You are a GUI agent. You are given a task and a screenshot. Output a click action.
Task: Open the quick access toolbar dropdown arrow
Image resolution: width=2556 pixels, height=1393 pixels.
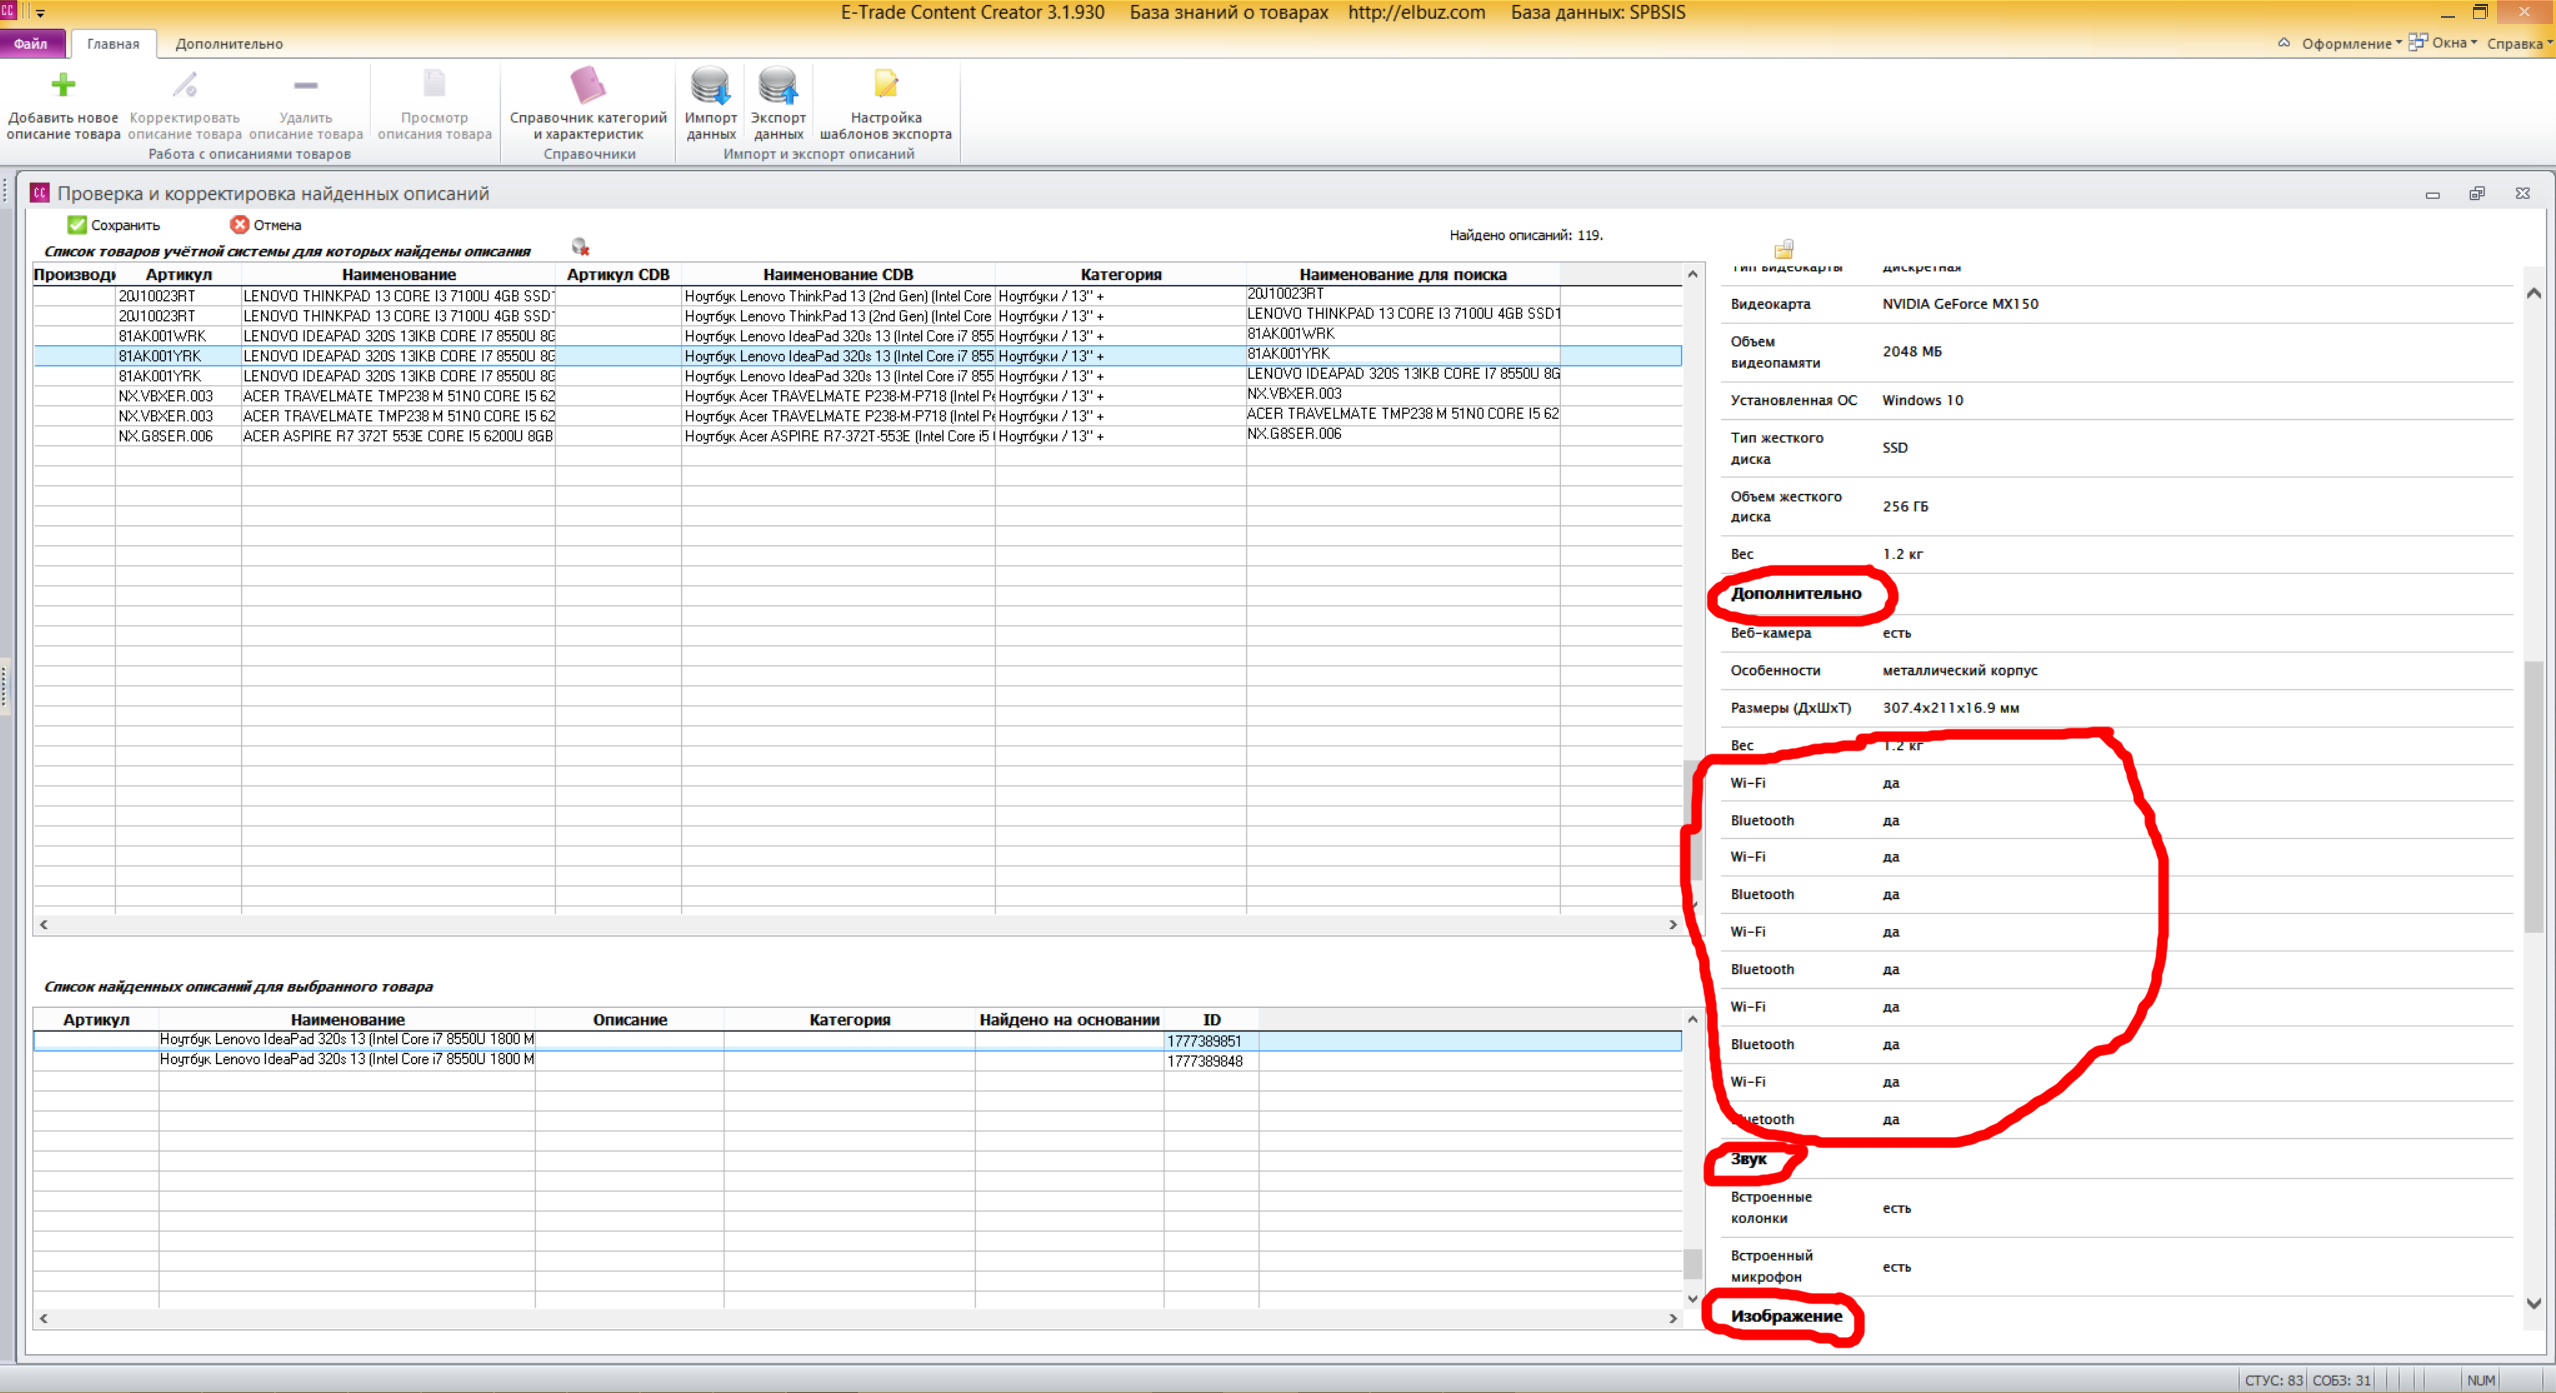(40, 13)
